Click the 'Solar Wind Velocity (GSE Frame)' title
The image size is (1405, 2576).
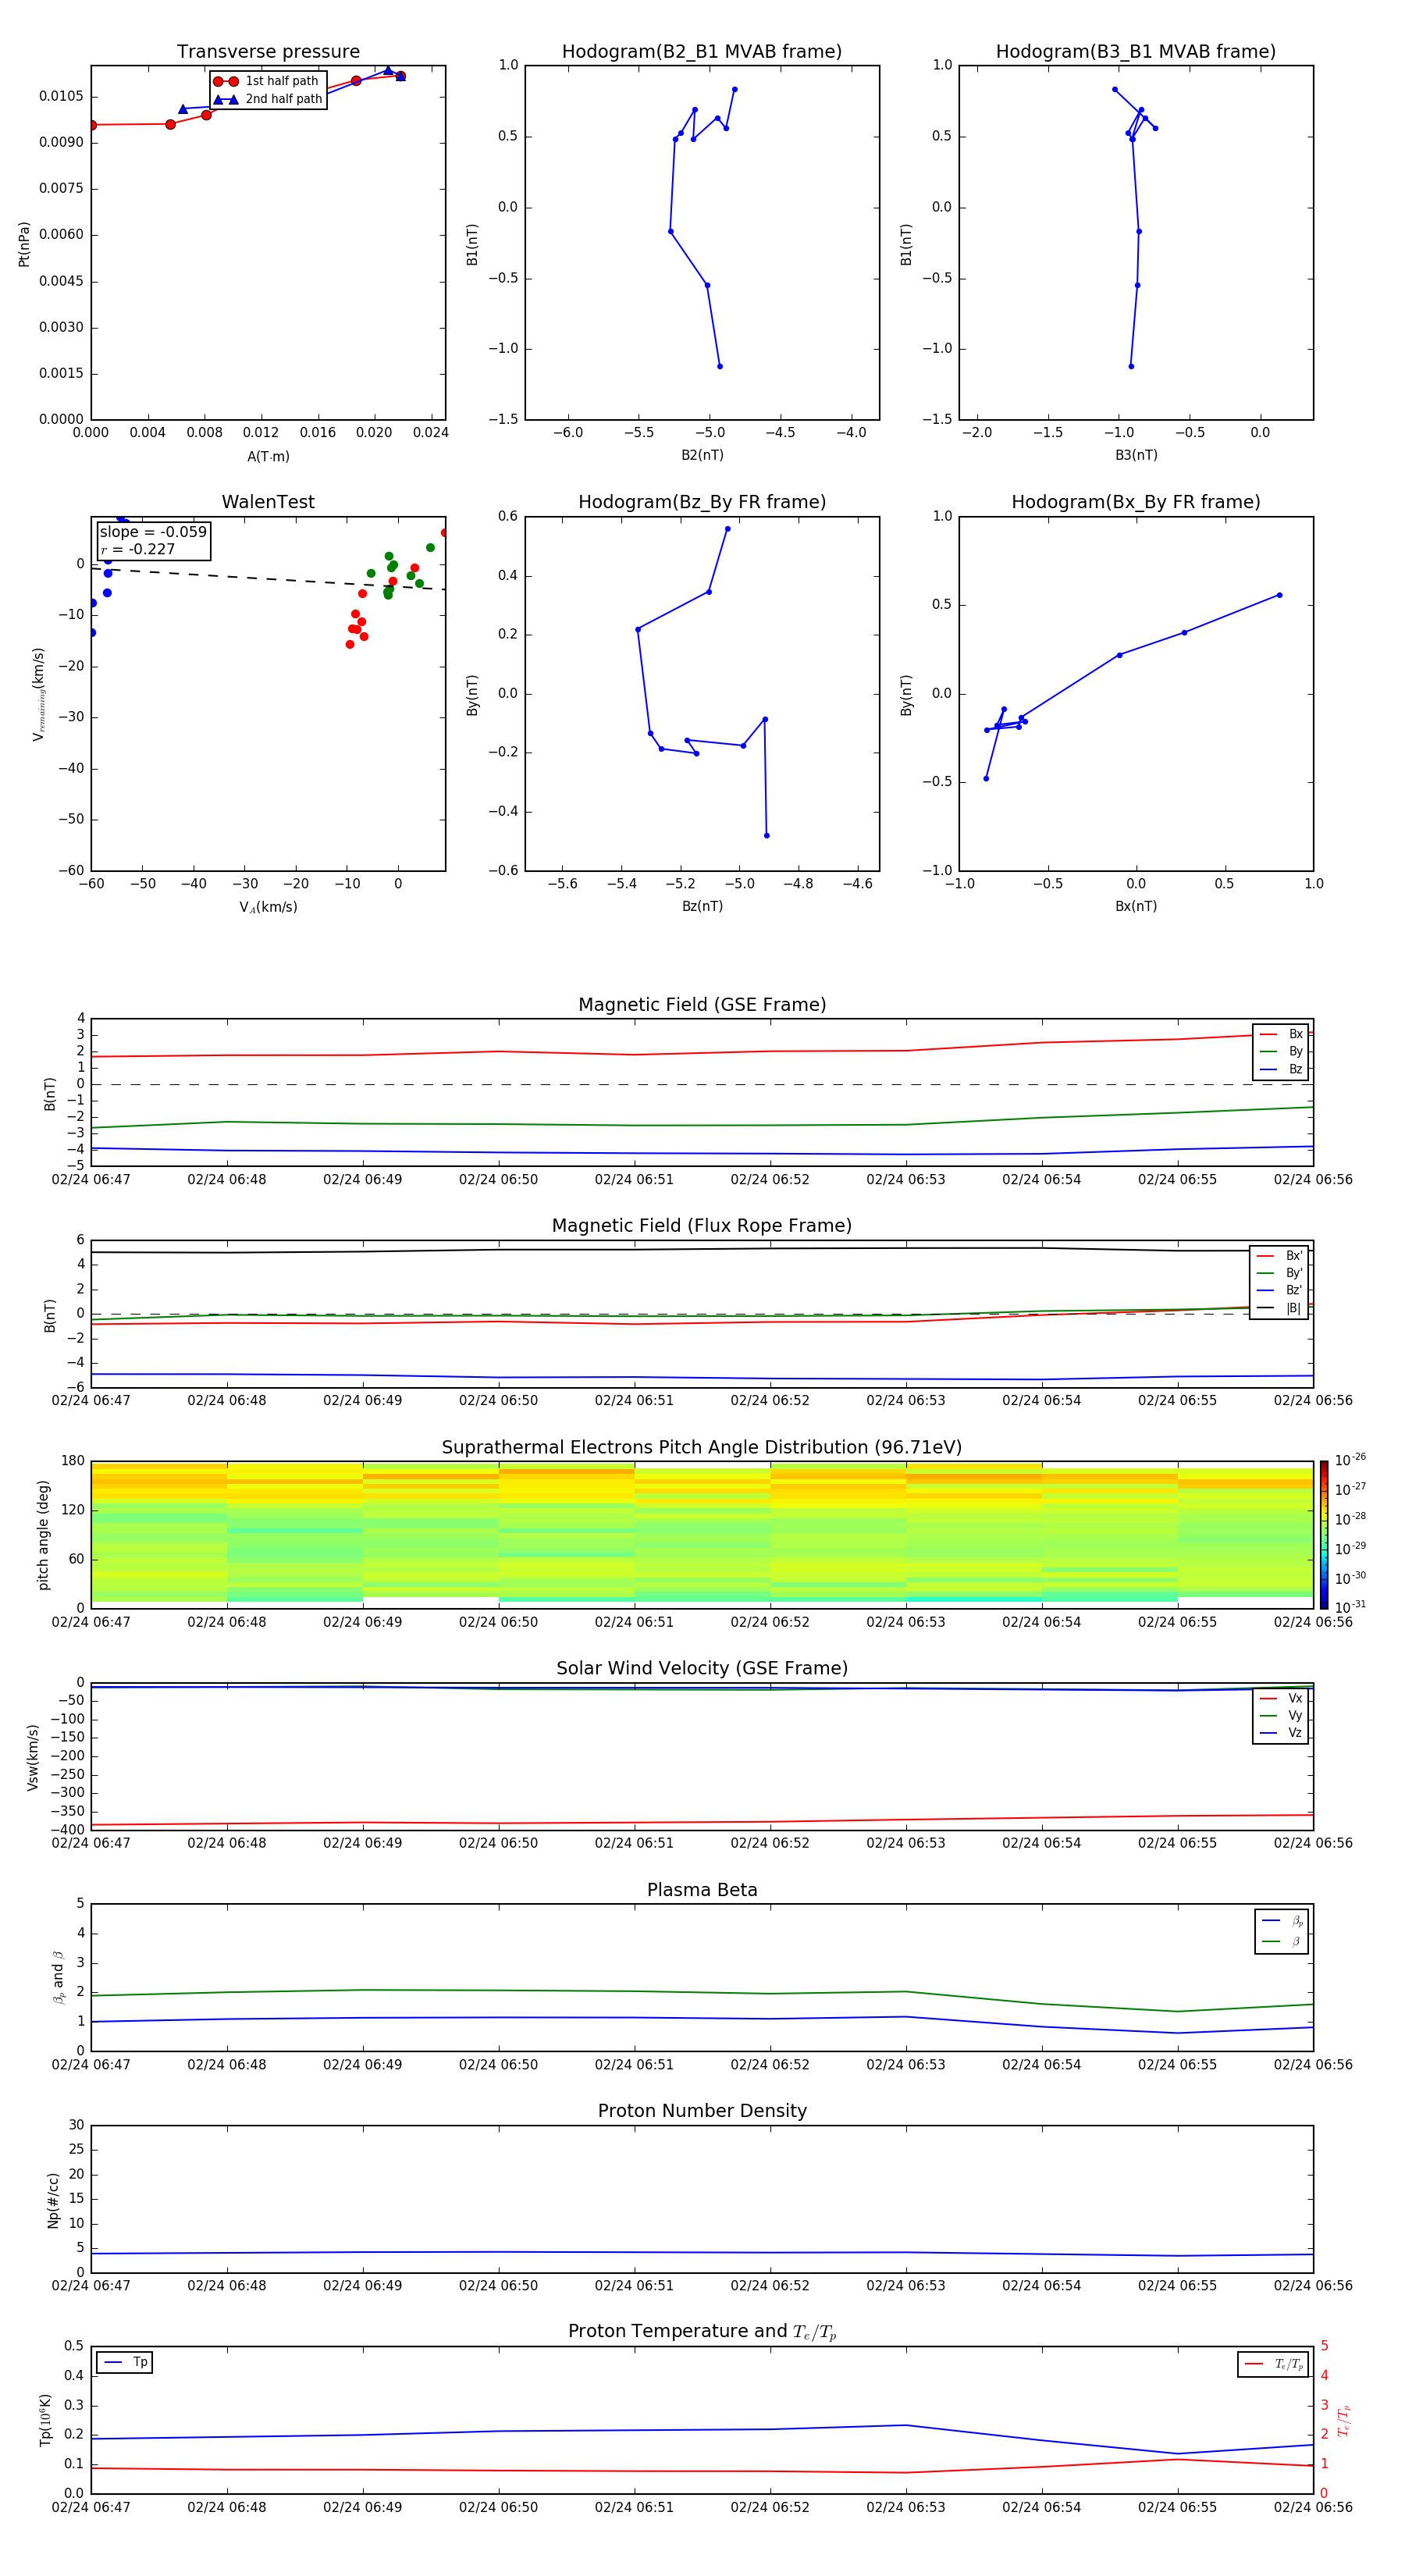[x=702, y=1669]
